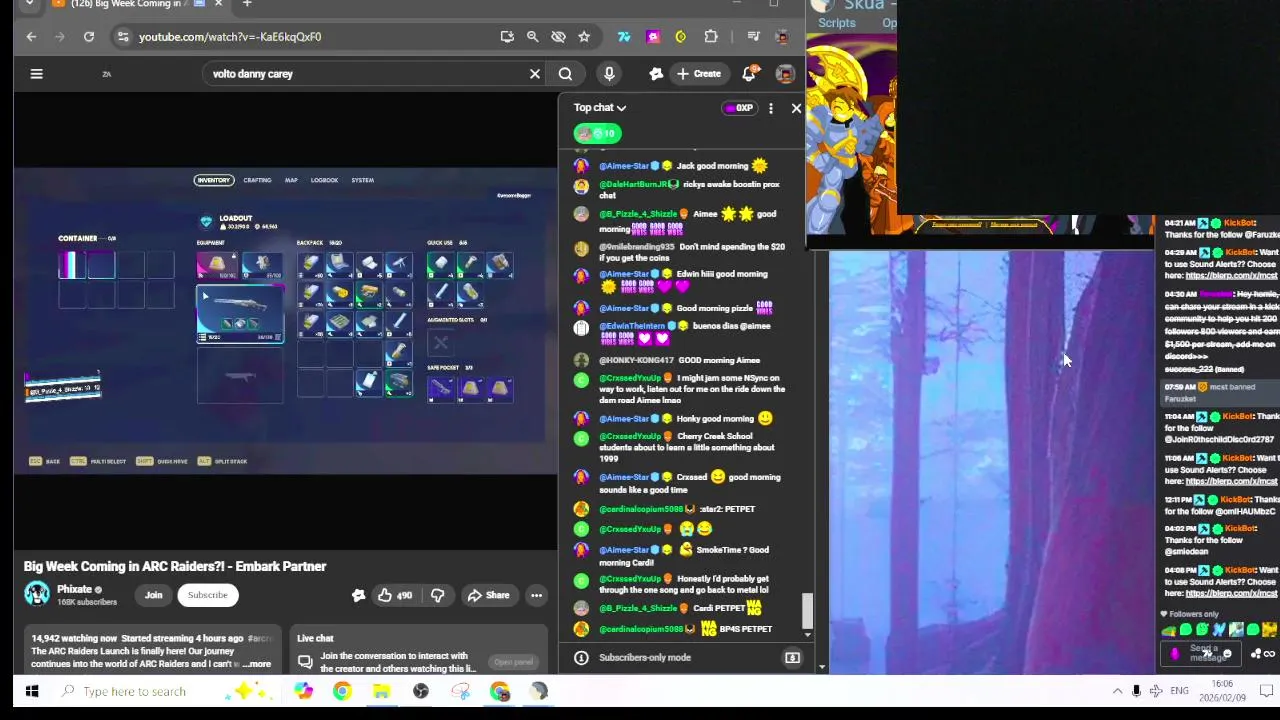Click the Open panel button in Live chat

513,662
